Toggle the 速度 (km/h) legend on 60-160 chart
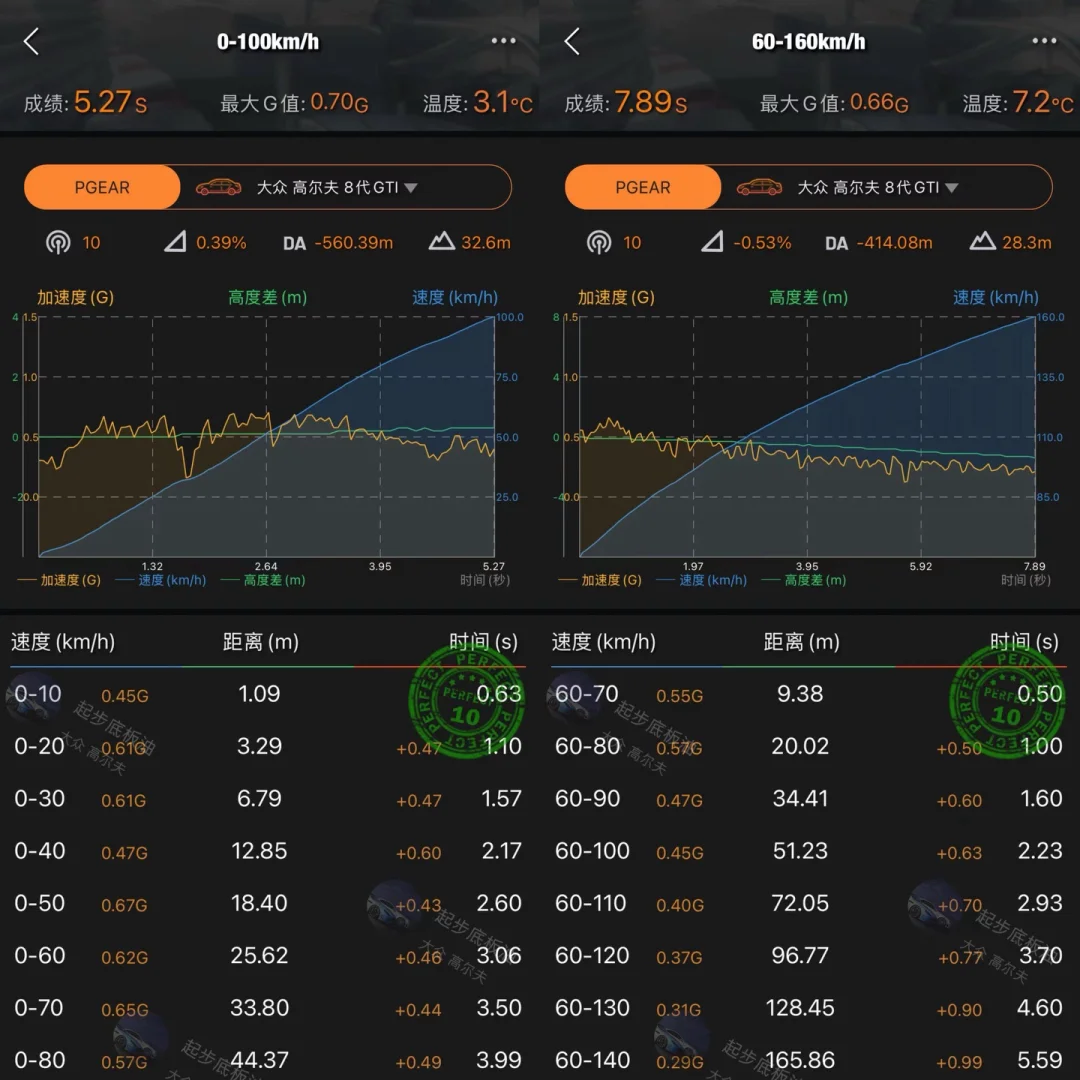This screenshot has height=1080, width=1080. [702, 580]
